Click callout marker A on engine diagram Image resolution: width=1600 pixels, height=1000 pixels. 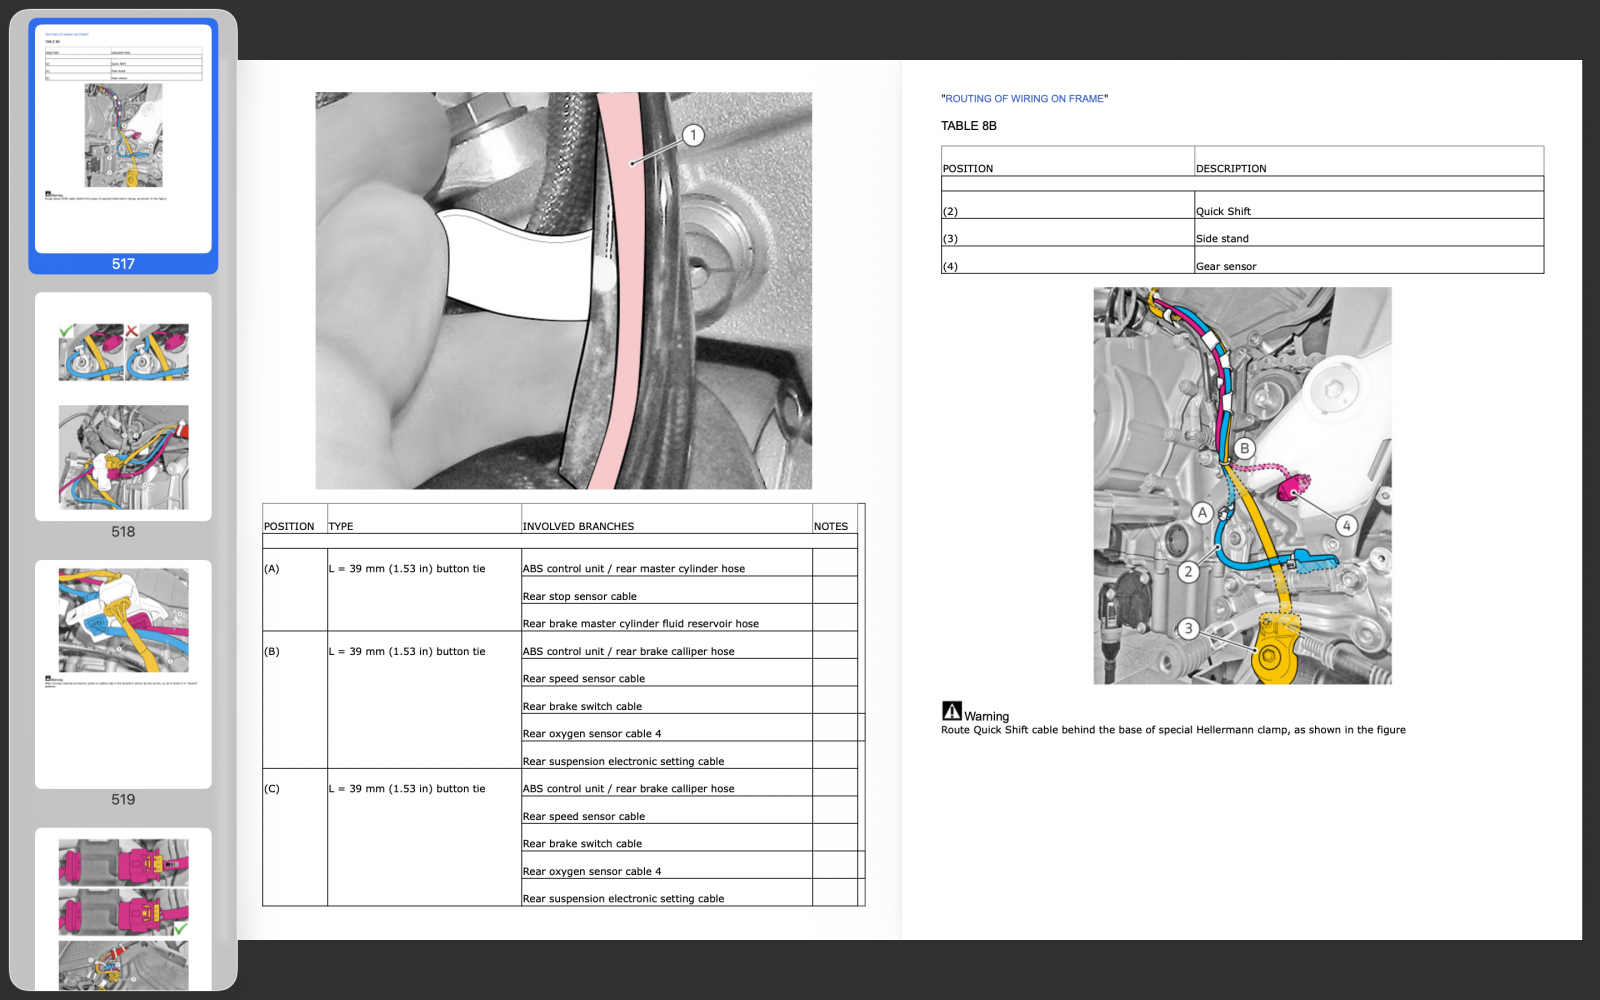tap(1202, 513)
